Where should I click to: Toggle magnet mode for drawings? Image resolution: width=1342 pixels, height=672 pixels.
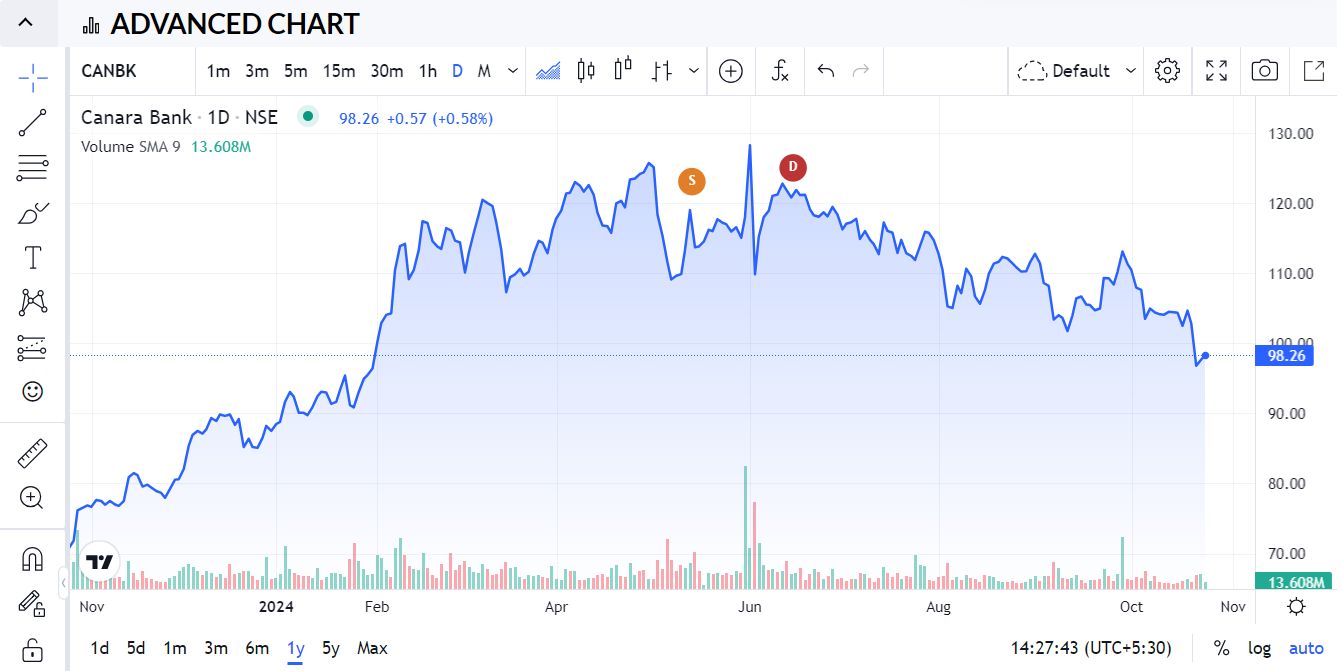[32, 558]
